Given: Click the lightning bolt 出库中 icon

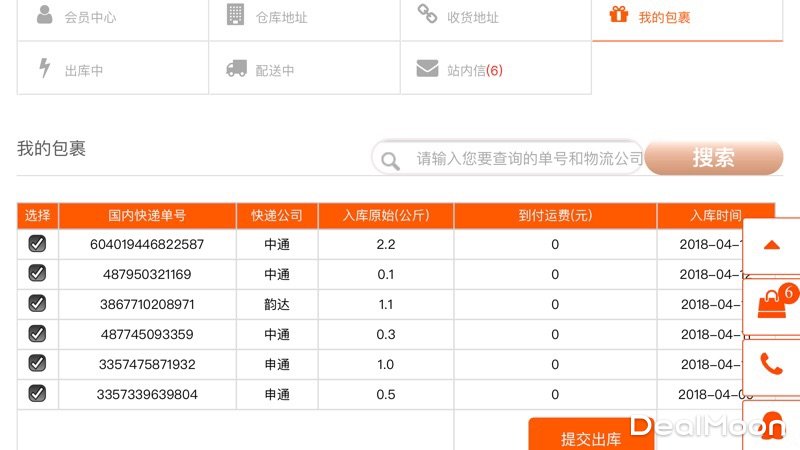Looking at the screenshot, I should coord(44,69).
